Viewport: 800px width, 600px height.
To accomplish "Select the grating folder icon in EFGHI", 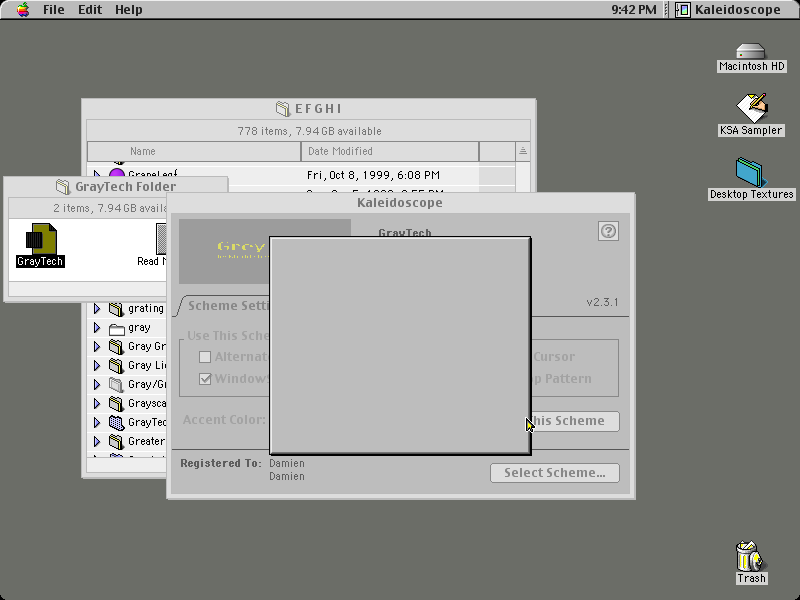I will click(x=116, y=309).
